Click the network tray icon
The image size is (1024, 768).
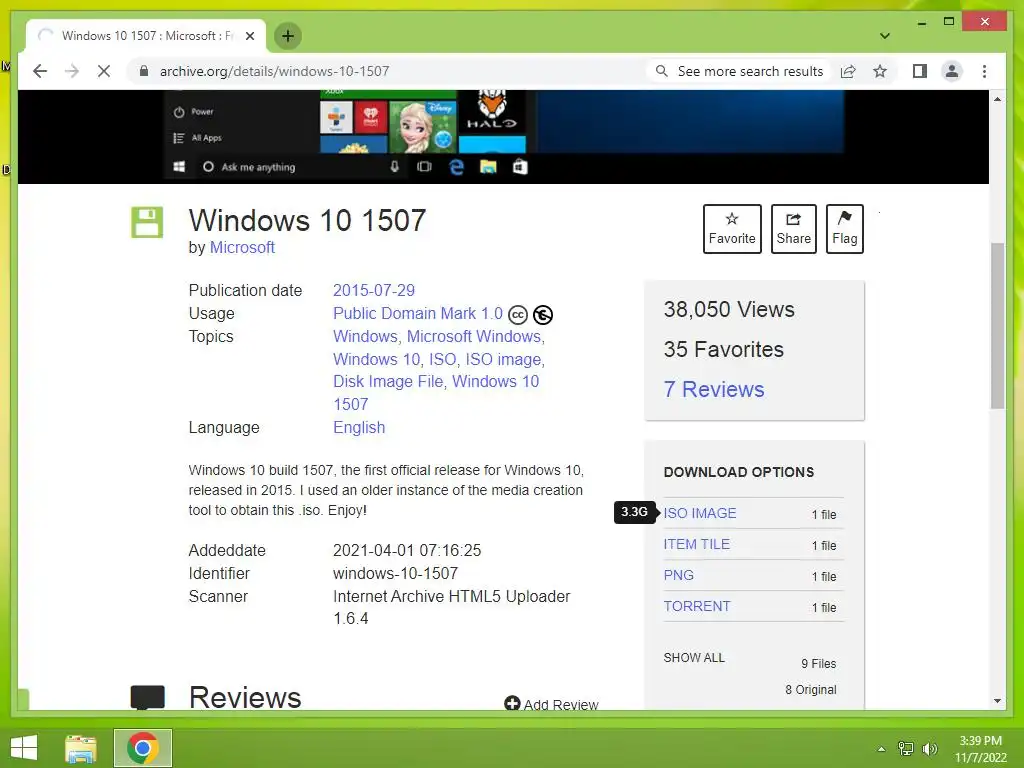pos(906,748)
